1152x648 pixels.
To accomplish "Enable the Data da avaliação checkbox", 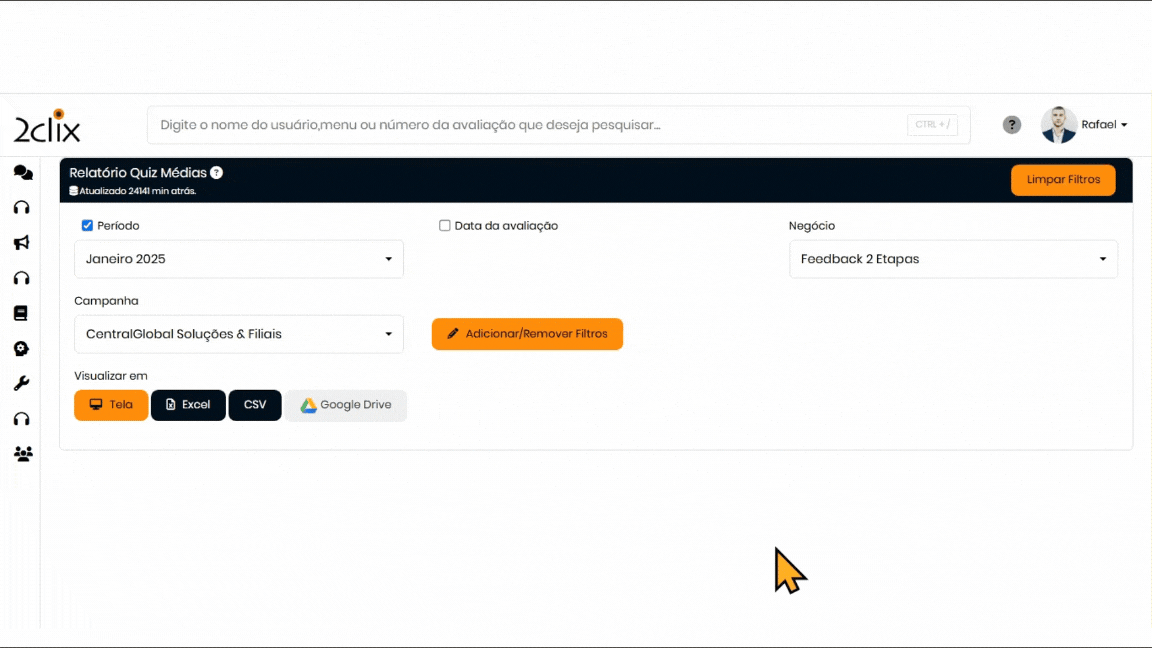I will (445, 226).
